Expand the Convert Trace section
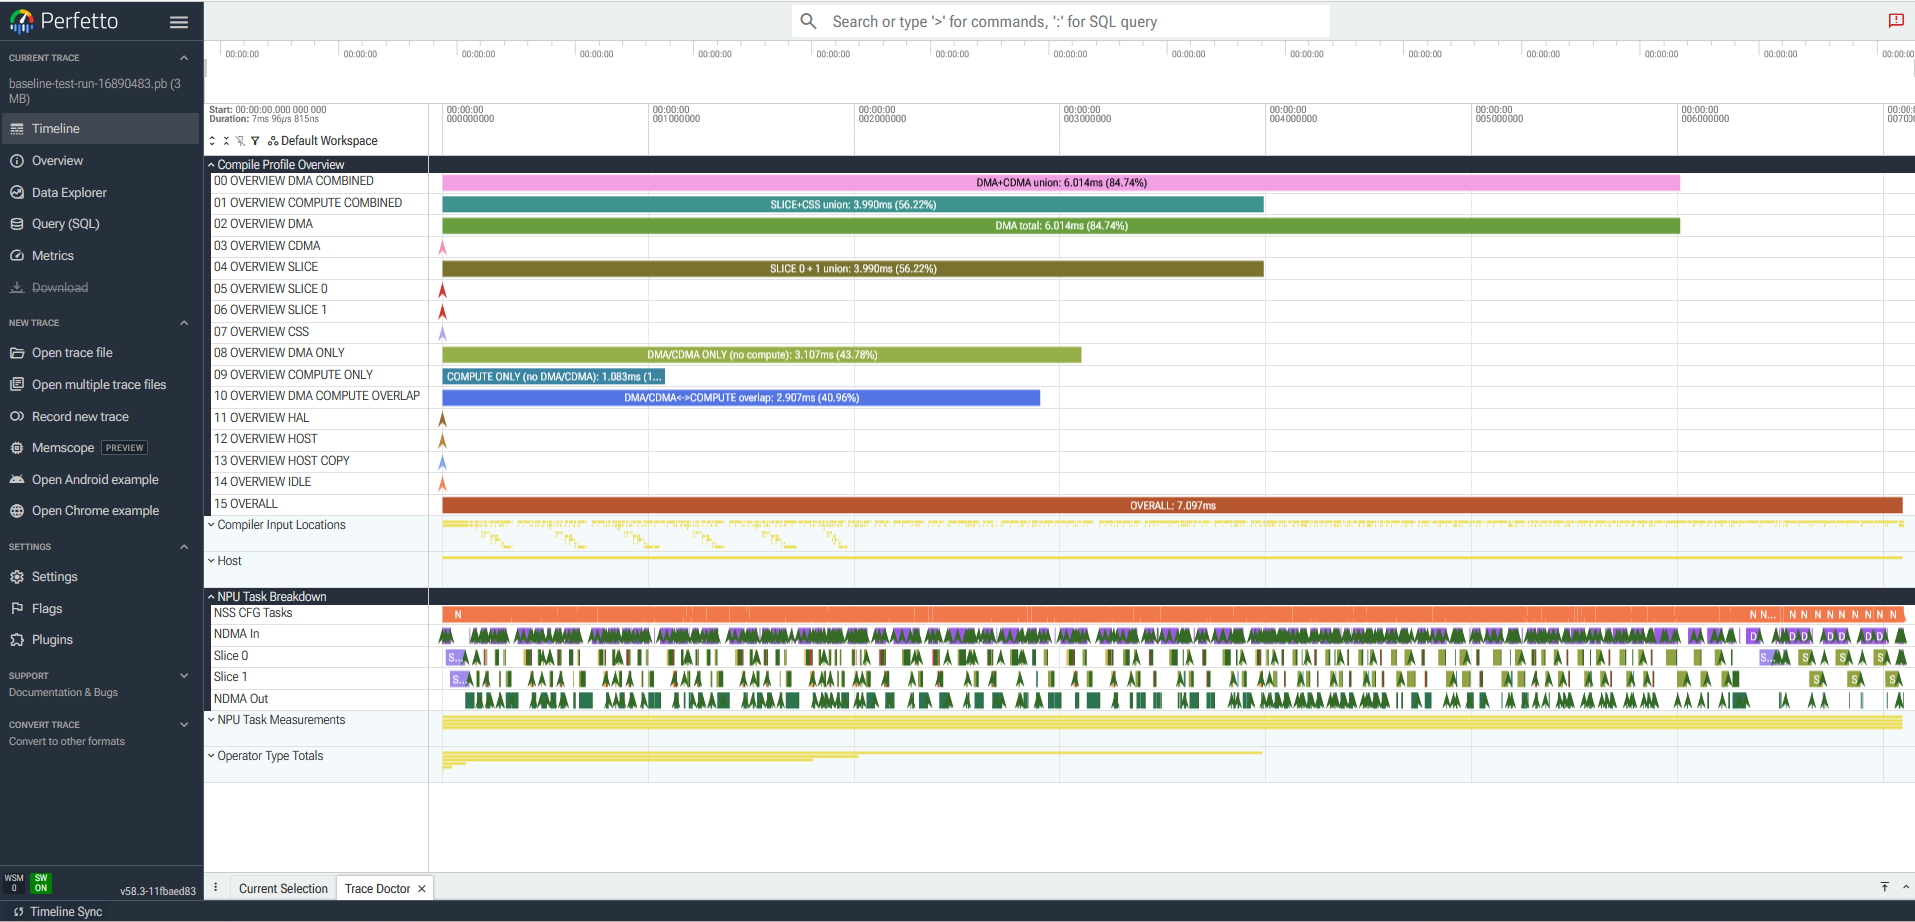Viewport: 1915px width, 922px height. (x=184, y=725)
